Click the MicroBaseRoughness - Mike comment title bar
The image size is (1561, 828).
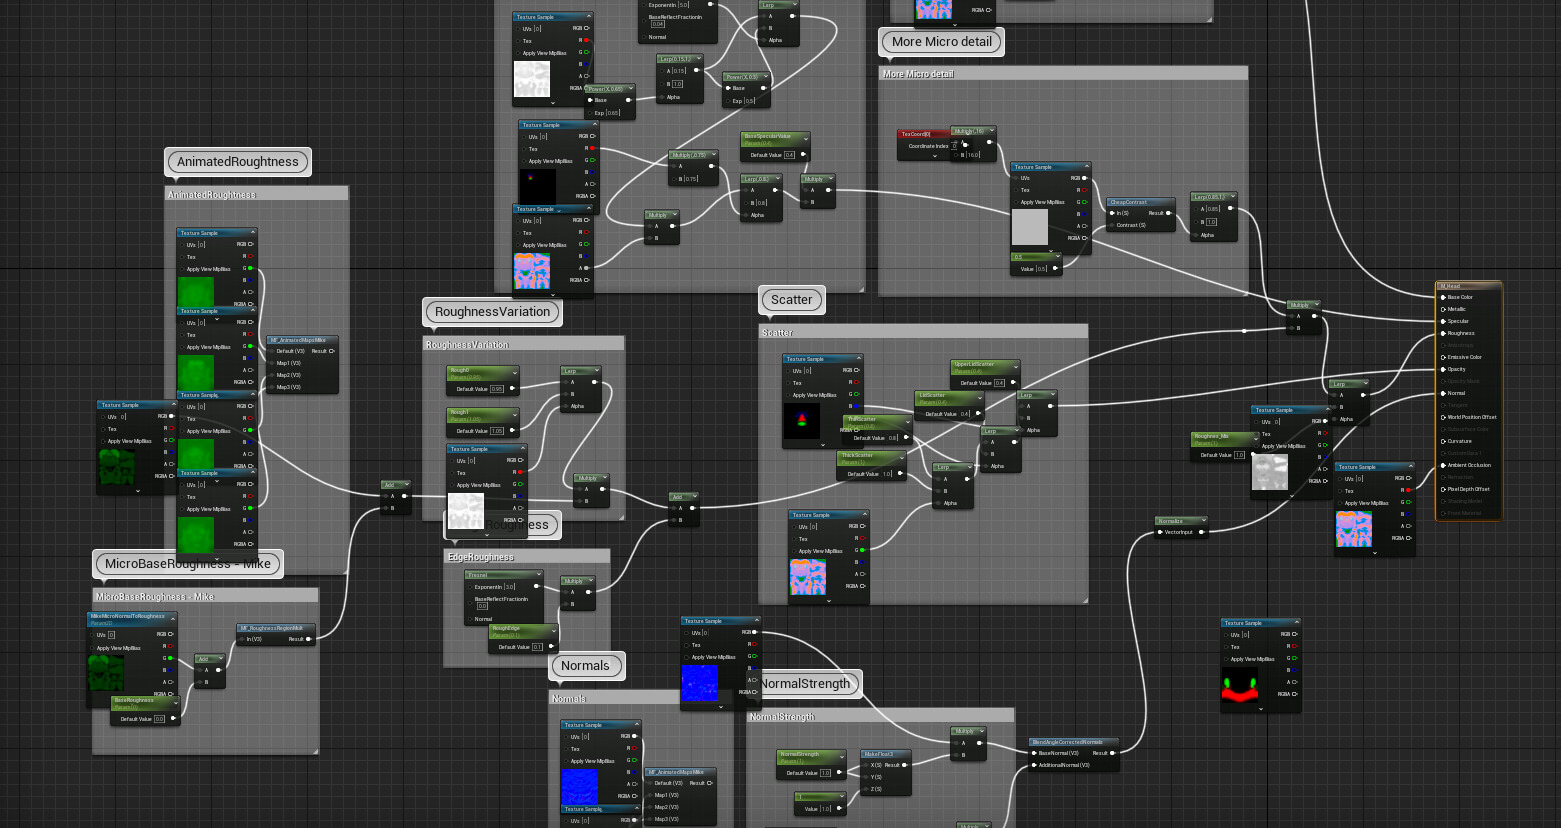pyautogui.click(x=205, y=596)
